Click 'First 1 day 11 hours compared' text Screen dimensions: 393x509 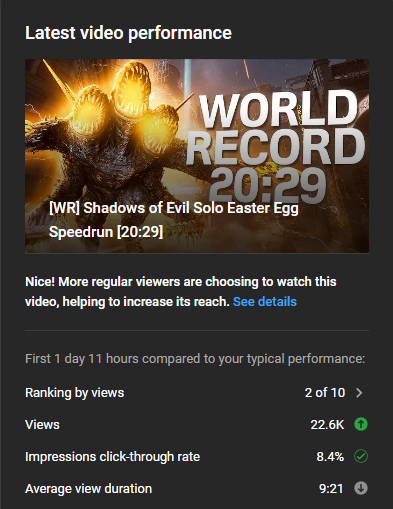tap(195, 359)
